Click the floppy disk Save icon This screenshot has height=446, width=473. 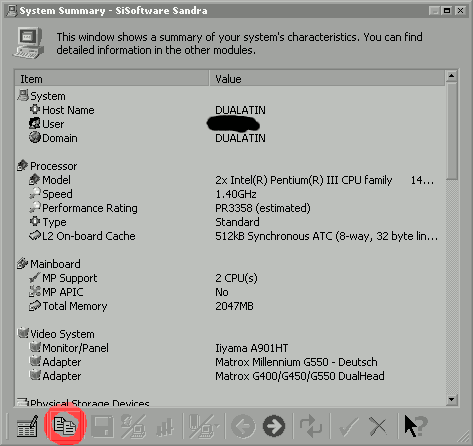click(102, 426)
